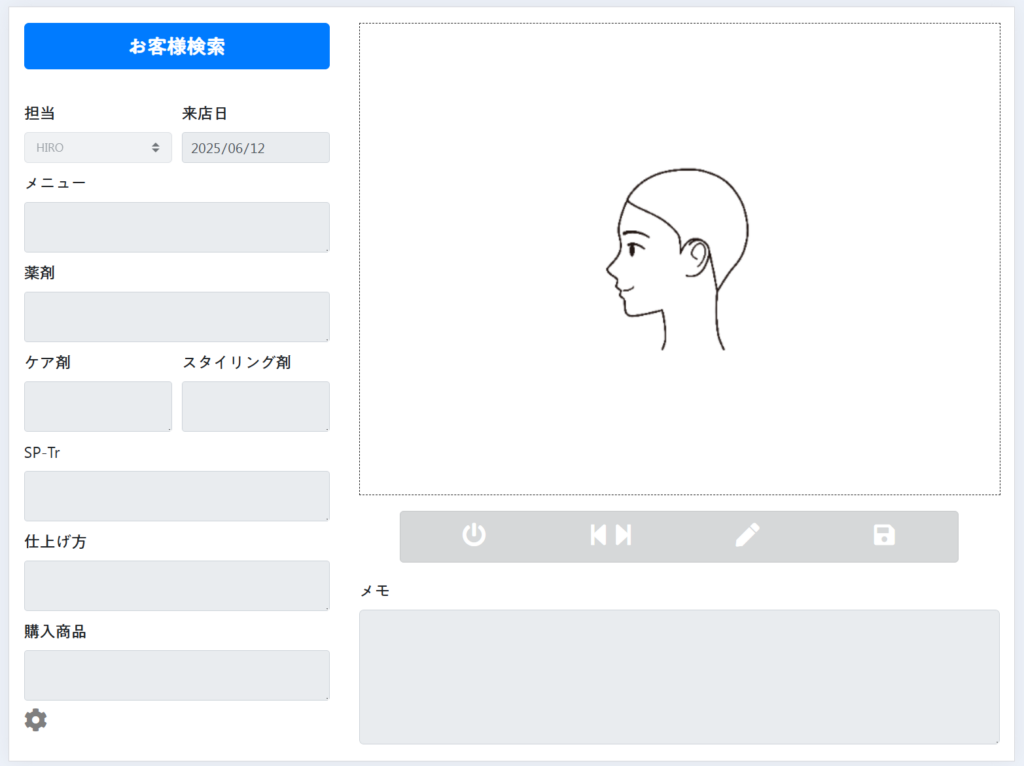Focus the SP-Tr text area

[177, 496]
